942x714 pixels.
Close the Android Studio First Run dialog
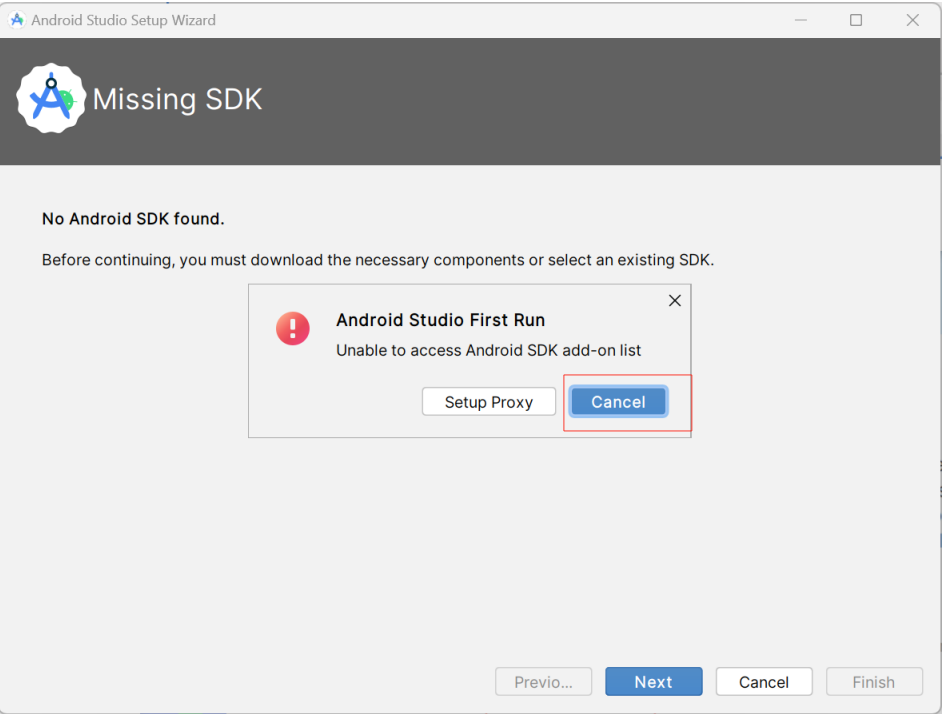675,301
